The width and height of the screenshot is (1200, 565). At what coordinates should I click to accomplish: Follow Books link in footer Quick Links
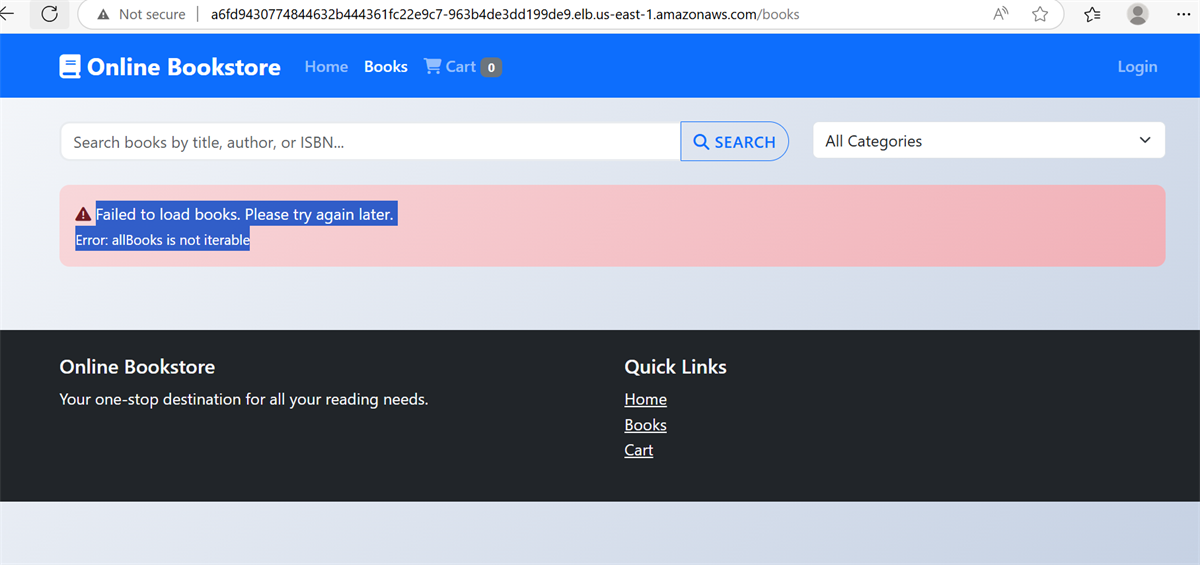click(x=645, y=425)
